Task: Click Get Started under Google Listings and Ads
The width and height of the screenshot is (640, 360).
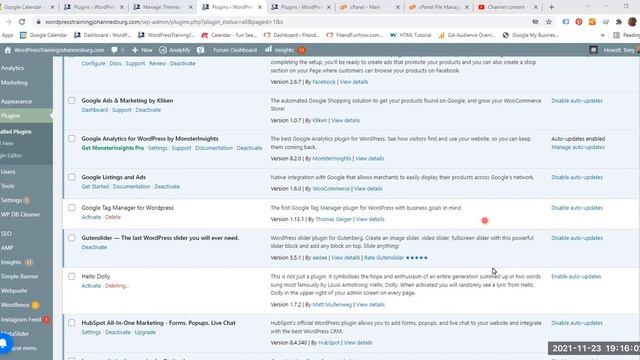Action: point(95,186)
